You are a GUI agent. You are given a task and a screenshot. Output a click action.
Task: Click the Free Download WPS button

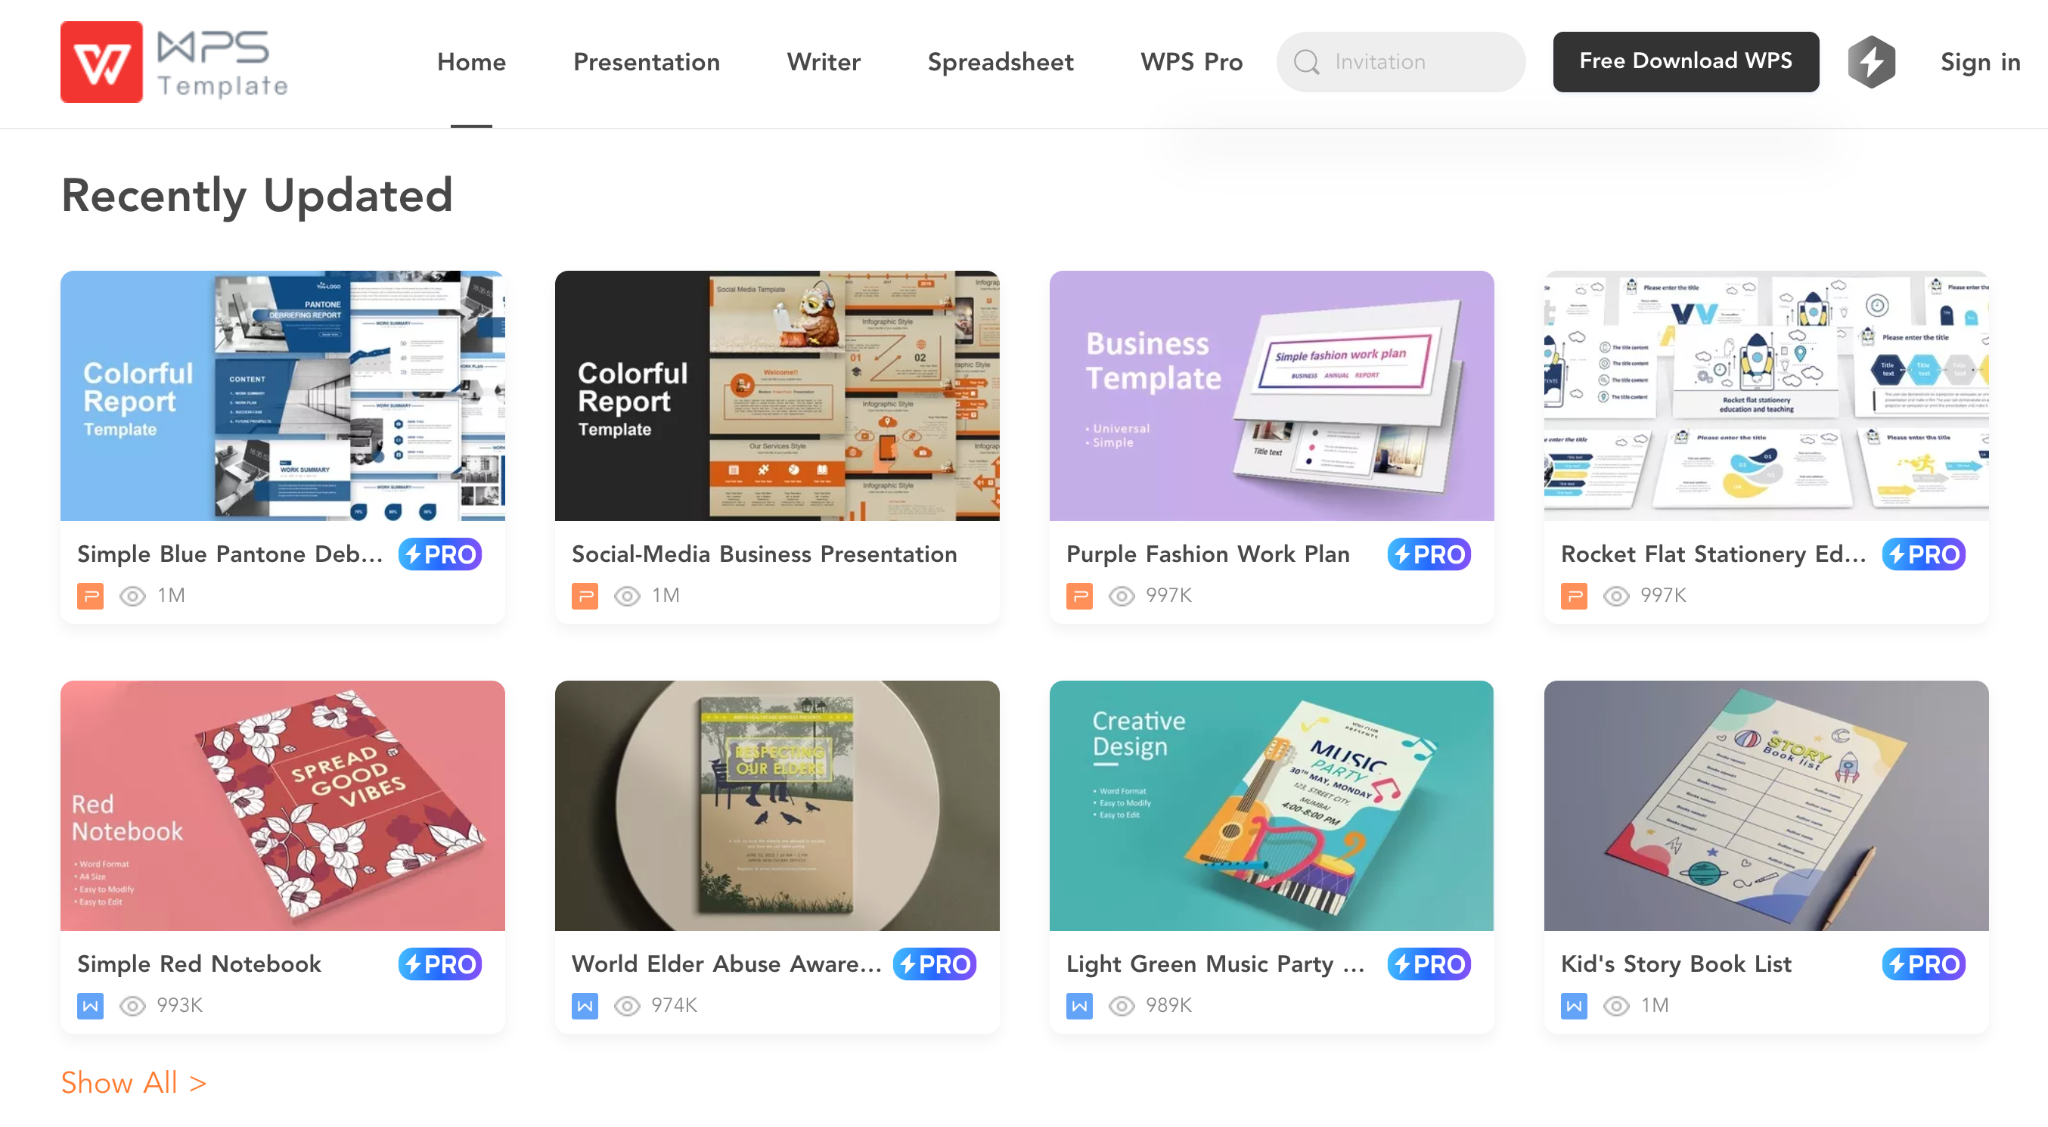[1686, 61]
